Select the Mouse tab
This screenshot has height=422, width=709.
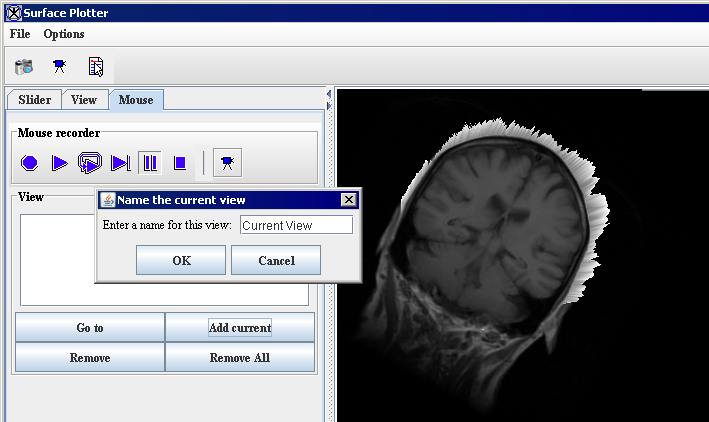(x=136, y=100)
